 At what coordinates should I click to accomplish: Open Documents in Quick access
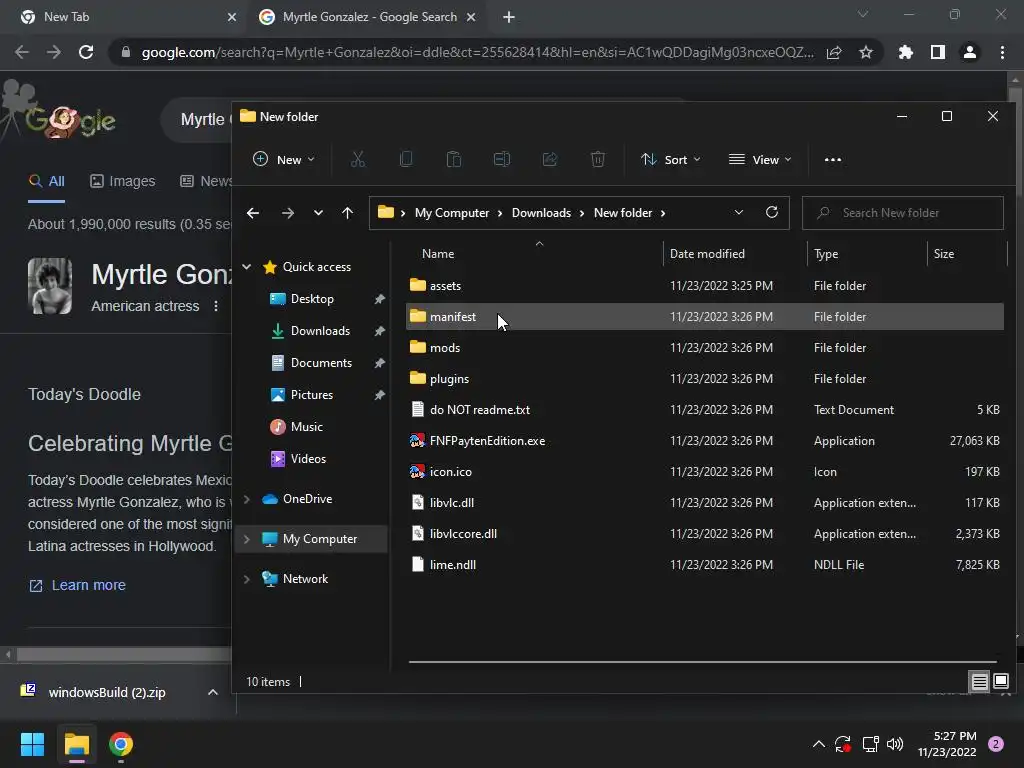321,362
